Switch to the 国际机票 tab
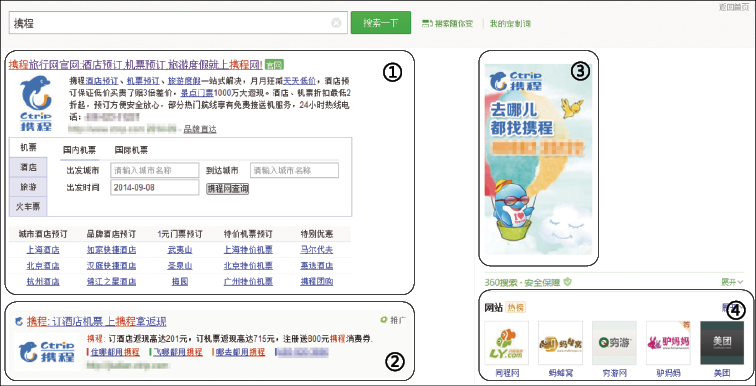756x386 pixels. coord(131,150)
